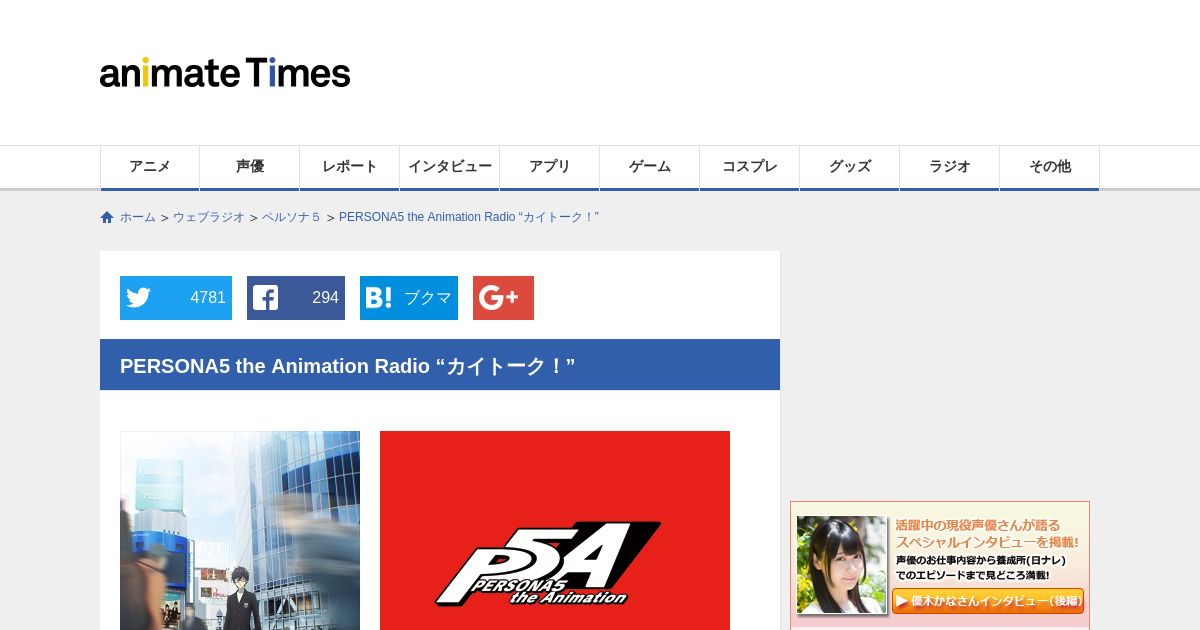Open the 声優 menu tab
Image resolution: width=1200 pixels, height=630 pixels.
tap(250, 167)
